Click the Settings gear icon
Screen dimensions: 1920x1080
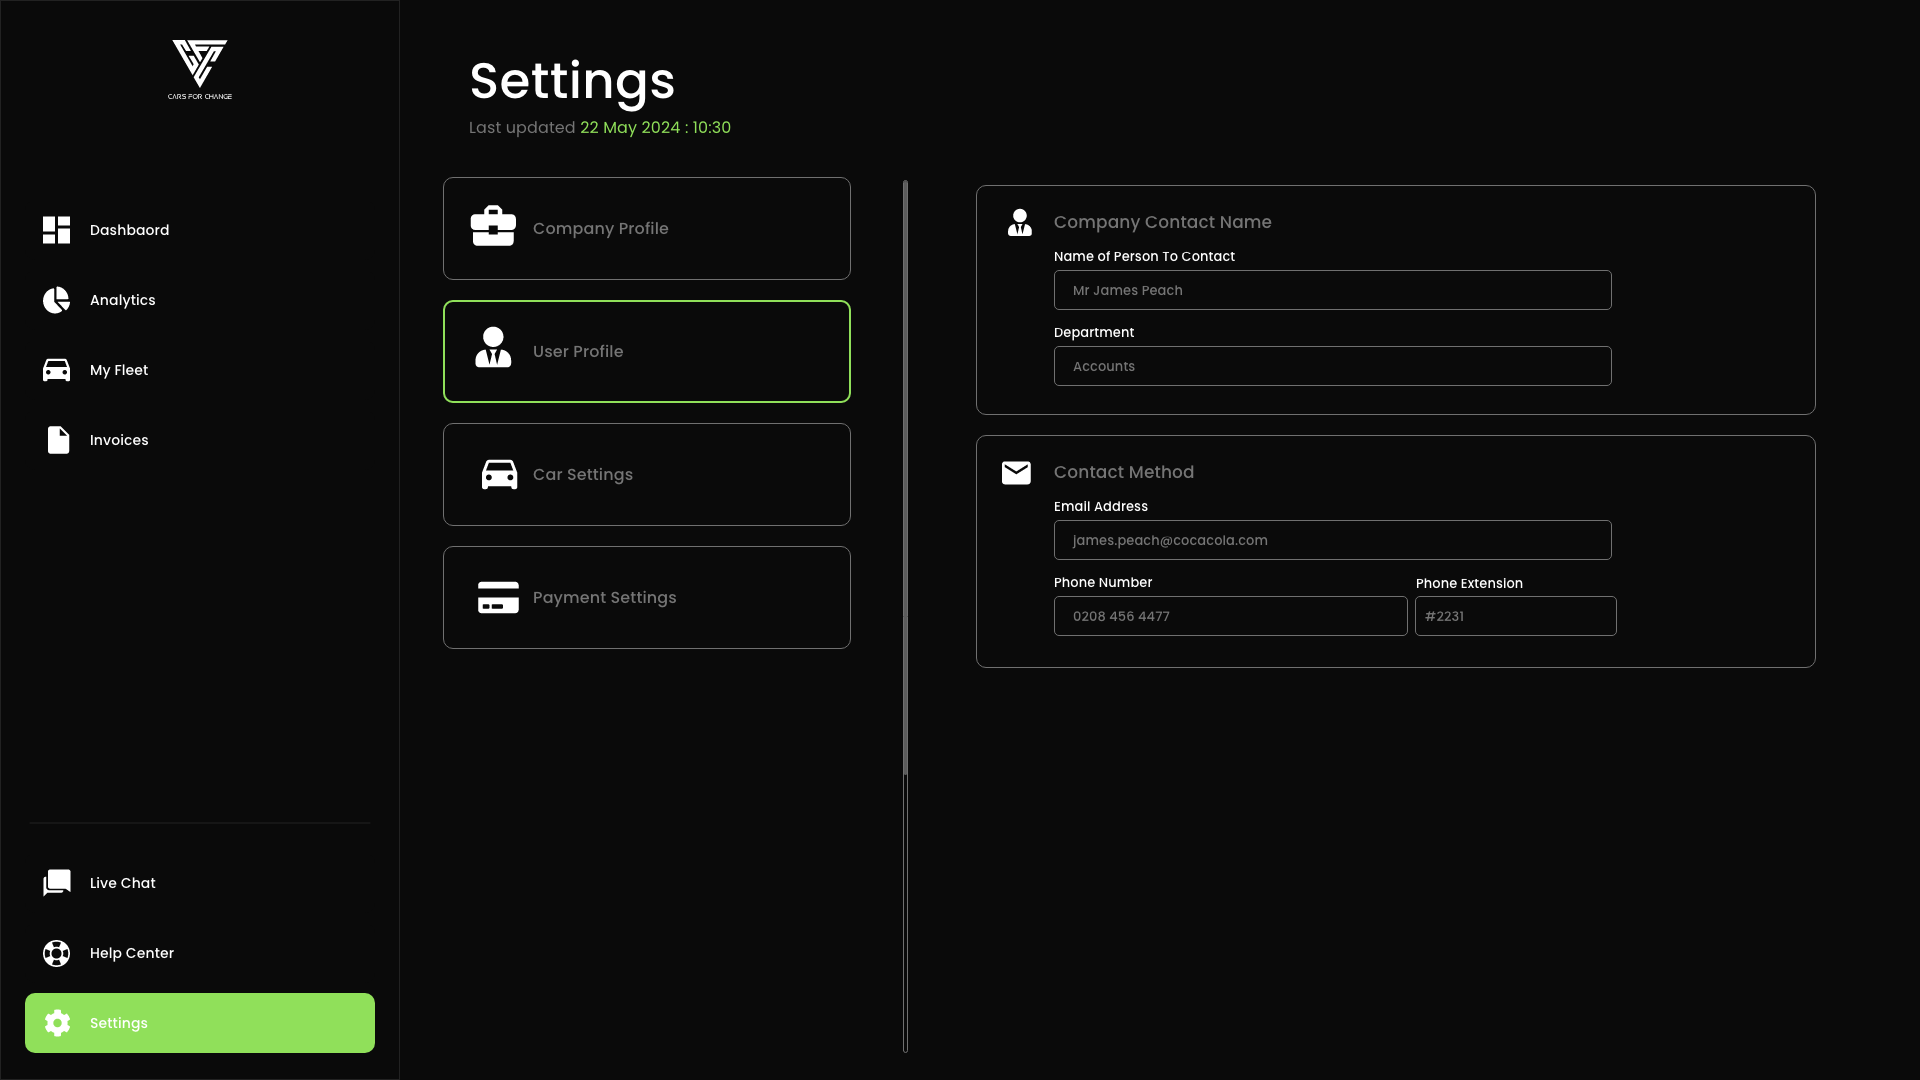58,1023
